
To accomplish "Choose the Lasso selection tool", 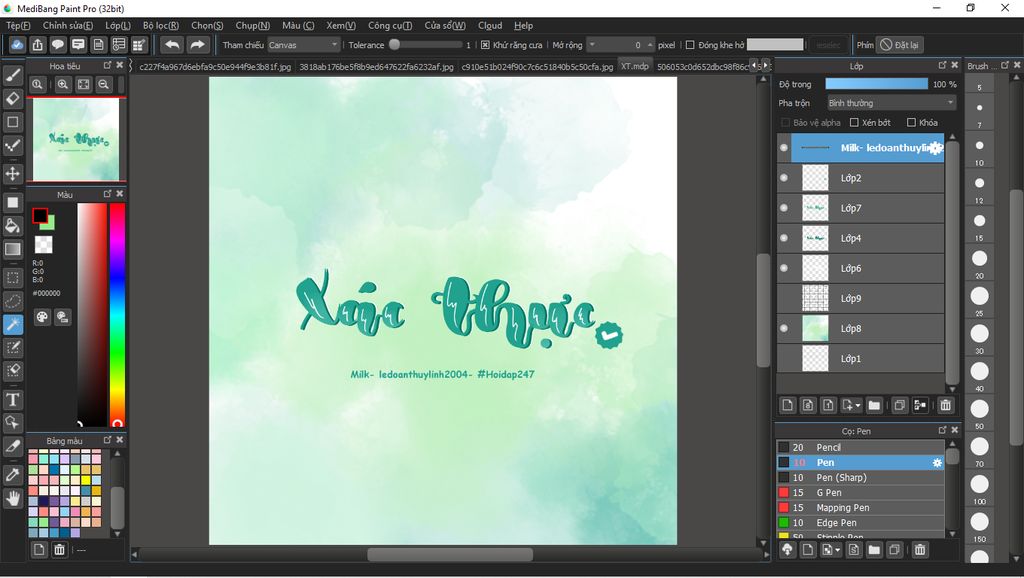I will (x=12, y=301).
